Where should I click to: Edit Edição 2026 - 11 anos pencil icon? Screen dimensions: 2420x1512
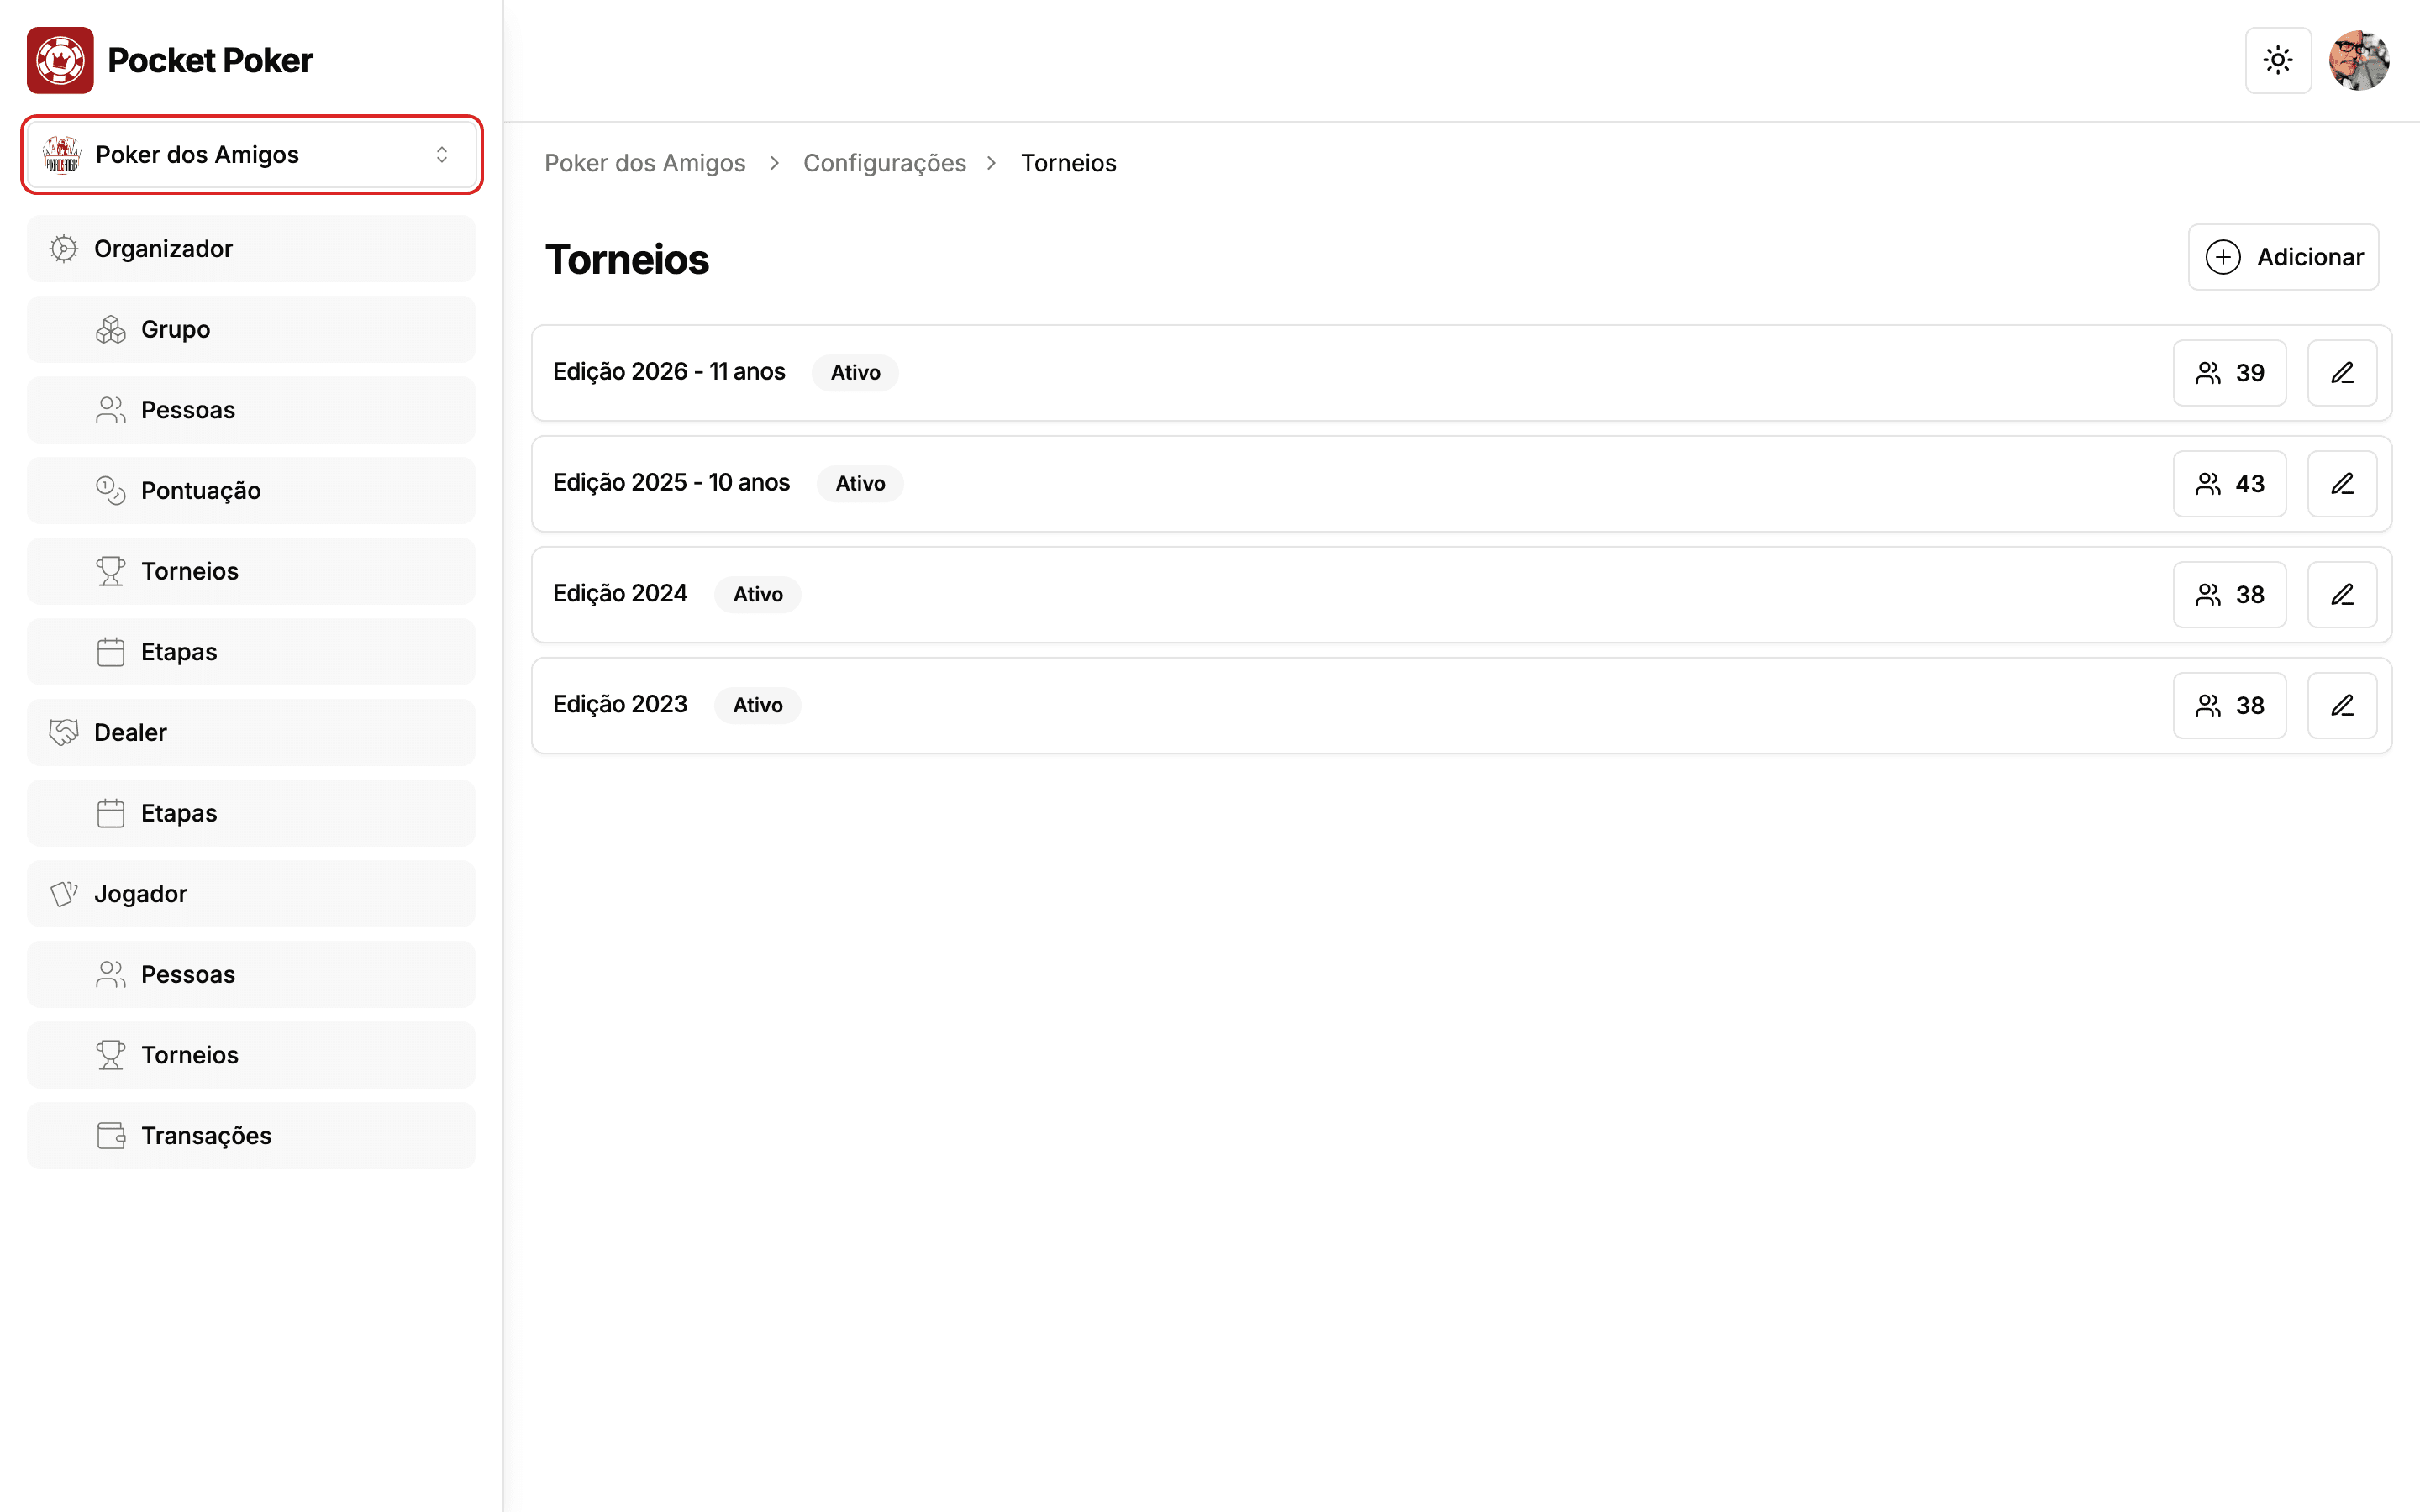coord(2342,373)
